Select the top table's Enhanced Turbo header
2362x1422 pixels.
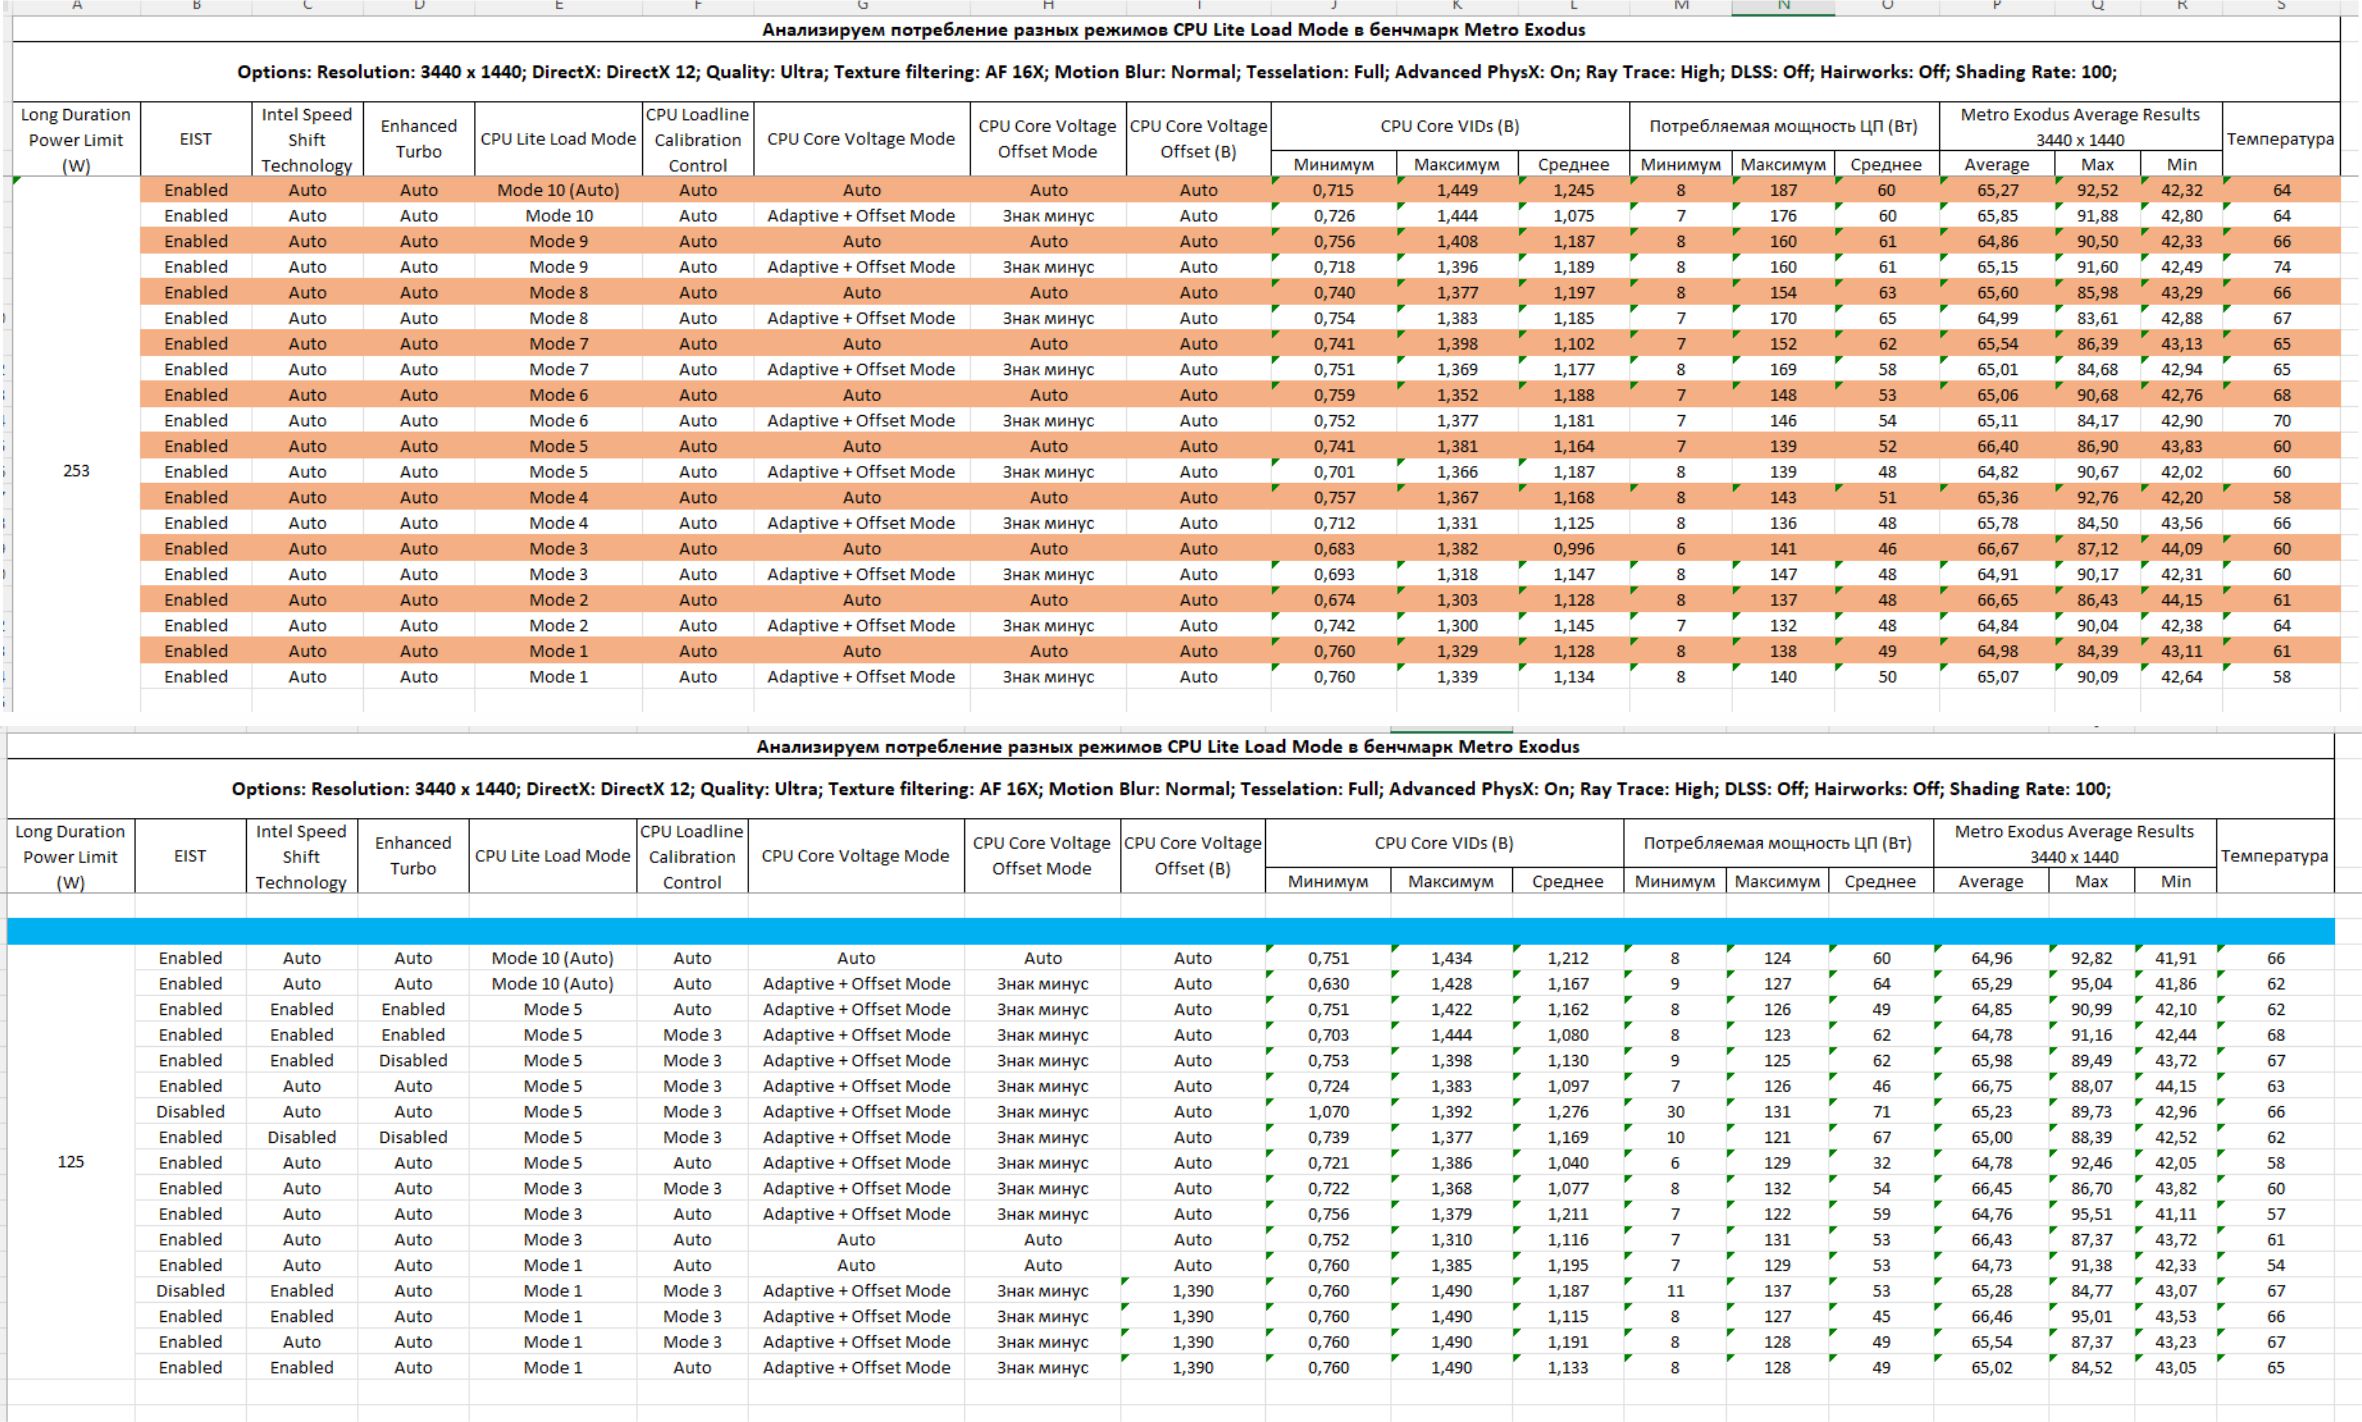click(418, 139)
